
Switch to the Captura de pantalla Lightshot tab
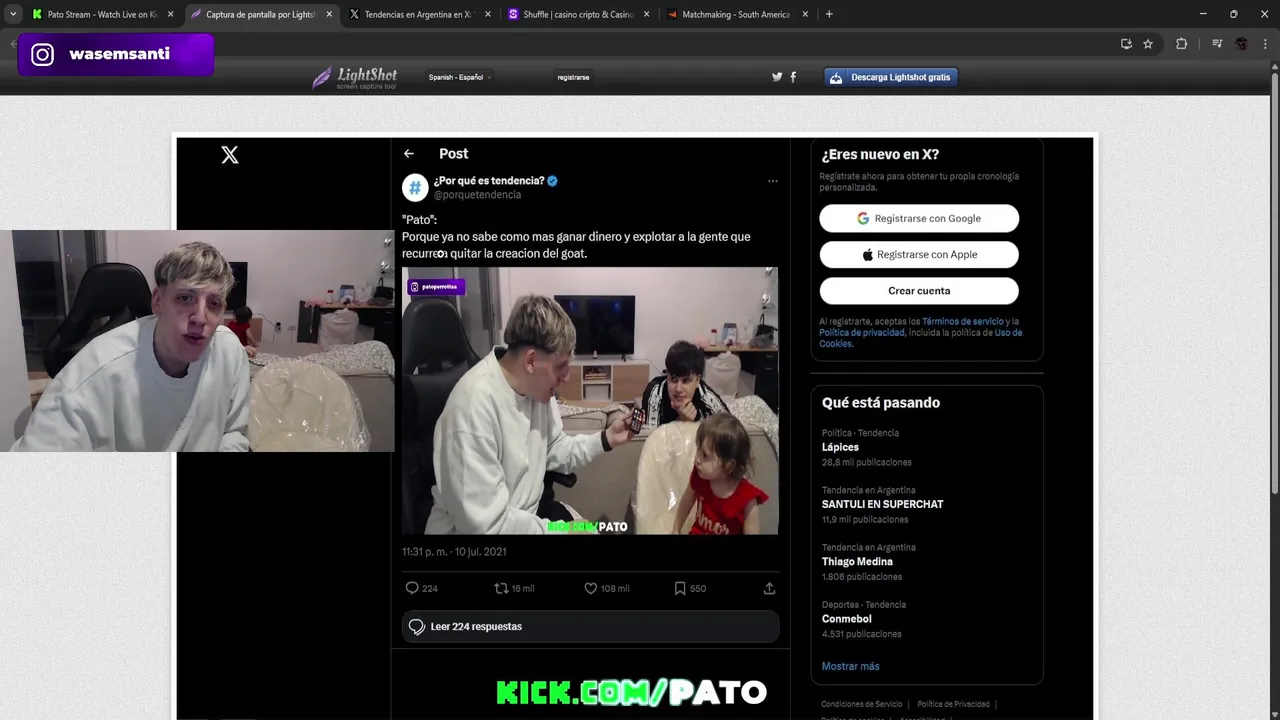click(260, 14)
